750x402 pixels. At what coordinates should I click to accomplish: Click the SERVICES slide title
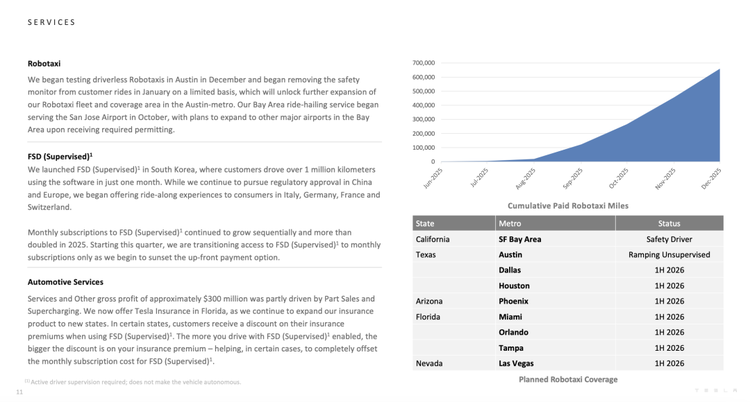point(51,21)
